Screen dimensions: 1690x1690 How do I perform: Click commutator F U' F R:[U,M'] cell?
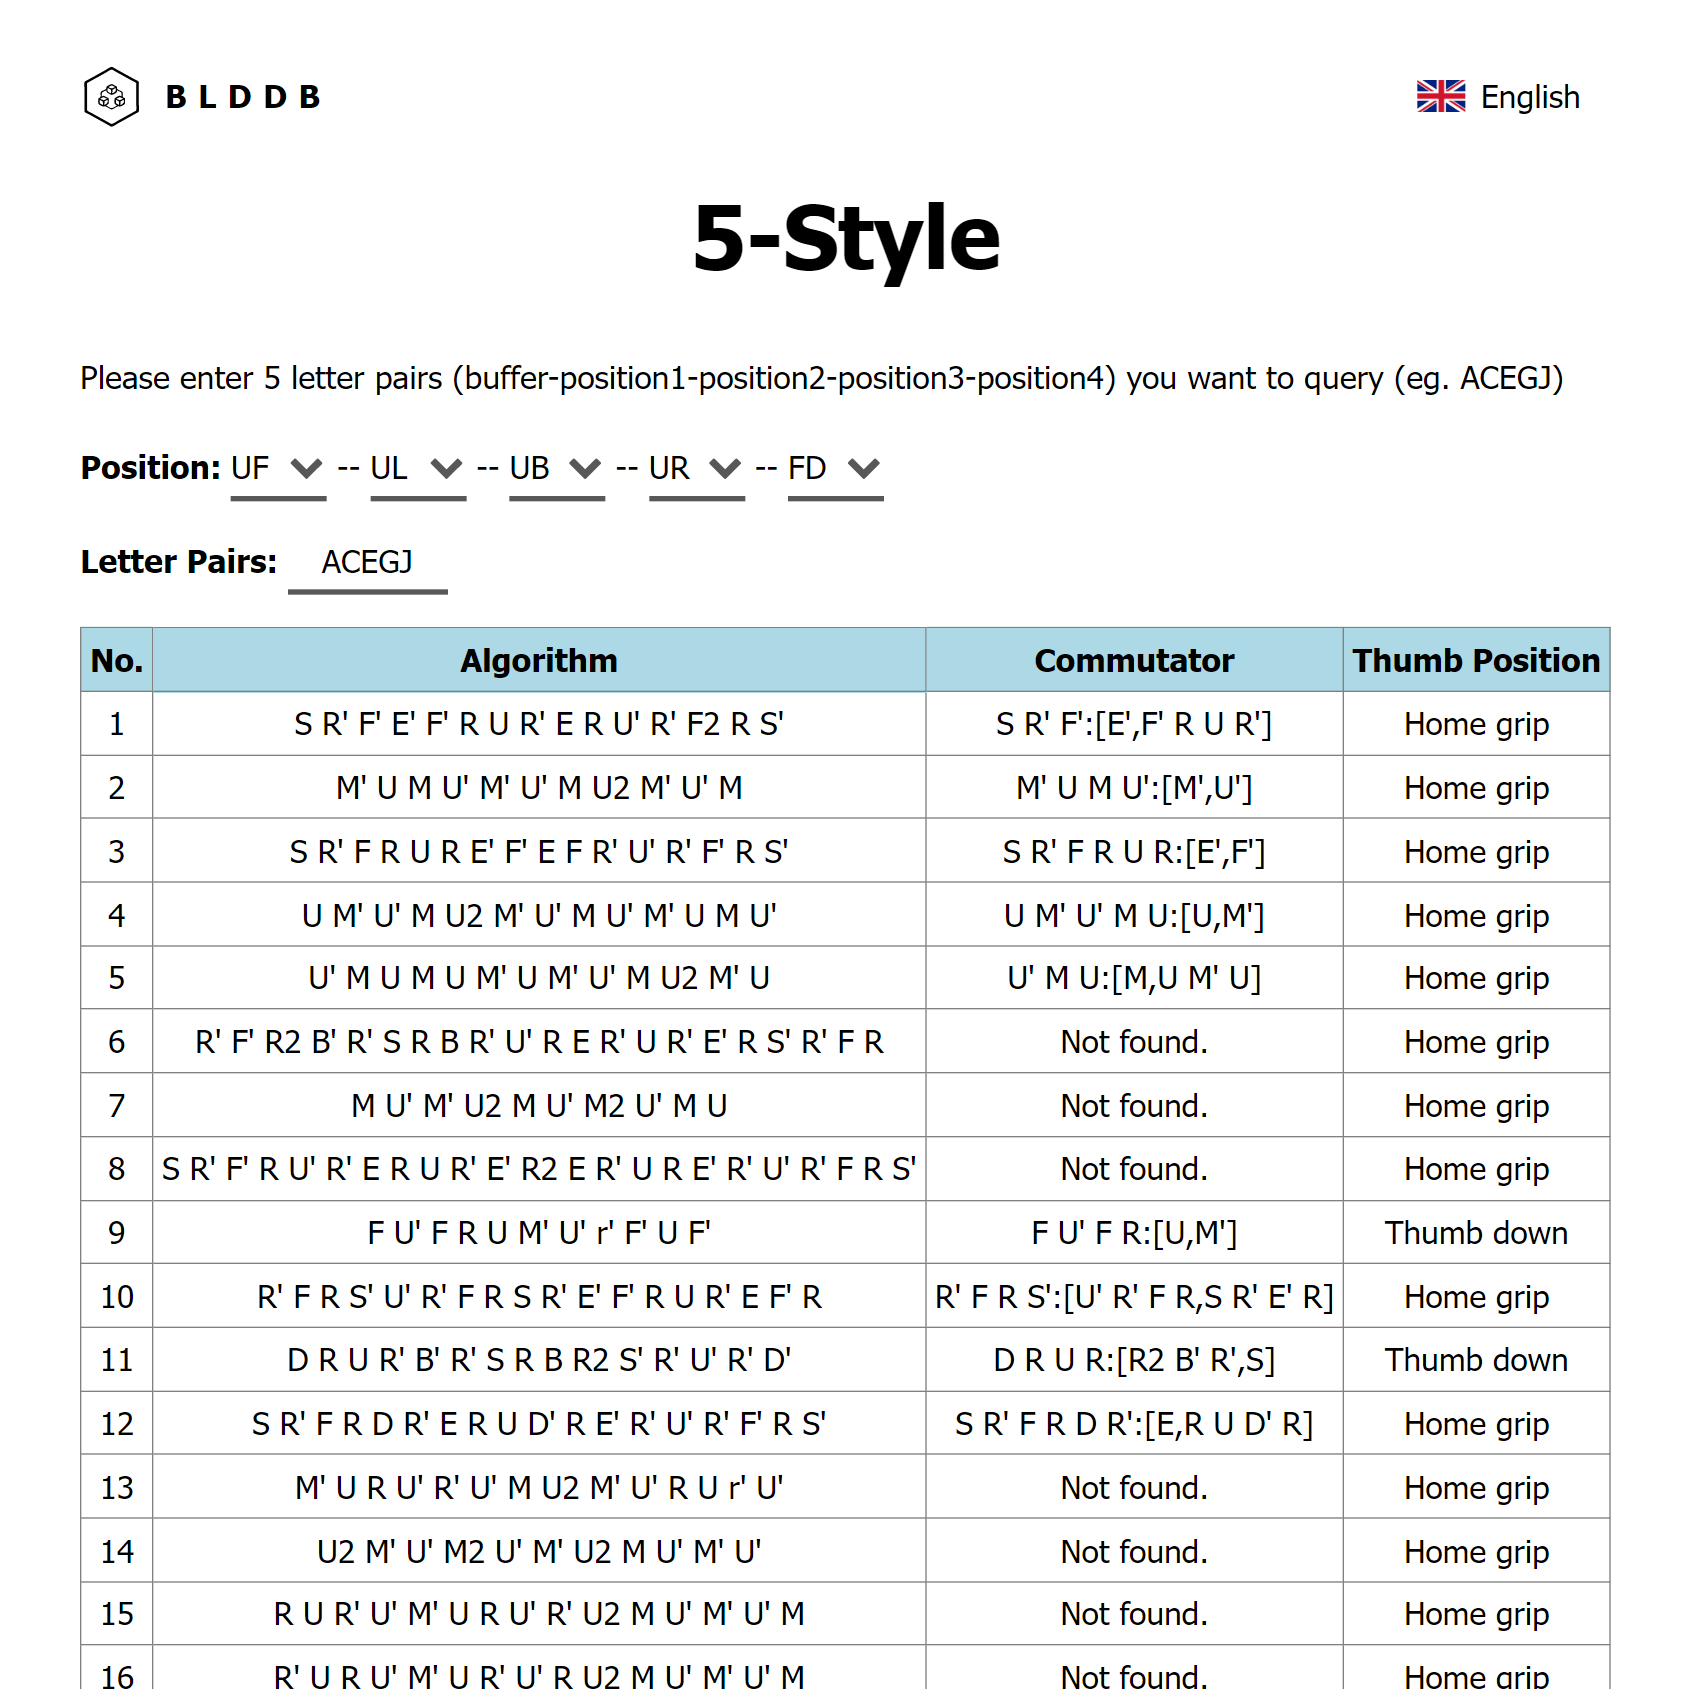[x=1133, y=1233]
